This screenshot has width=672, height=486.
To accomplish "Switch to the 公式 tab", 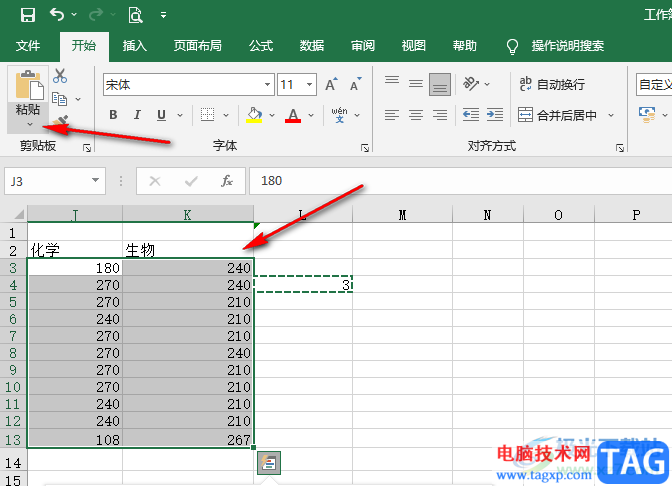I will [x=261, y=45].
